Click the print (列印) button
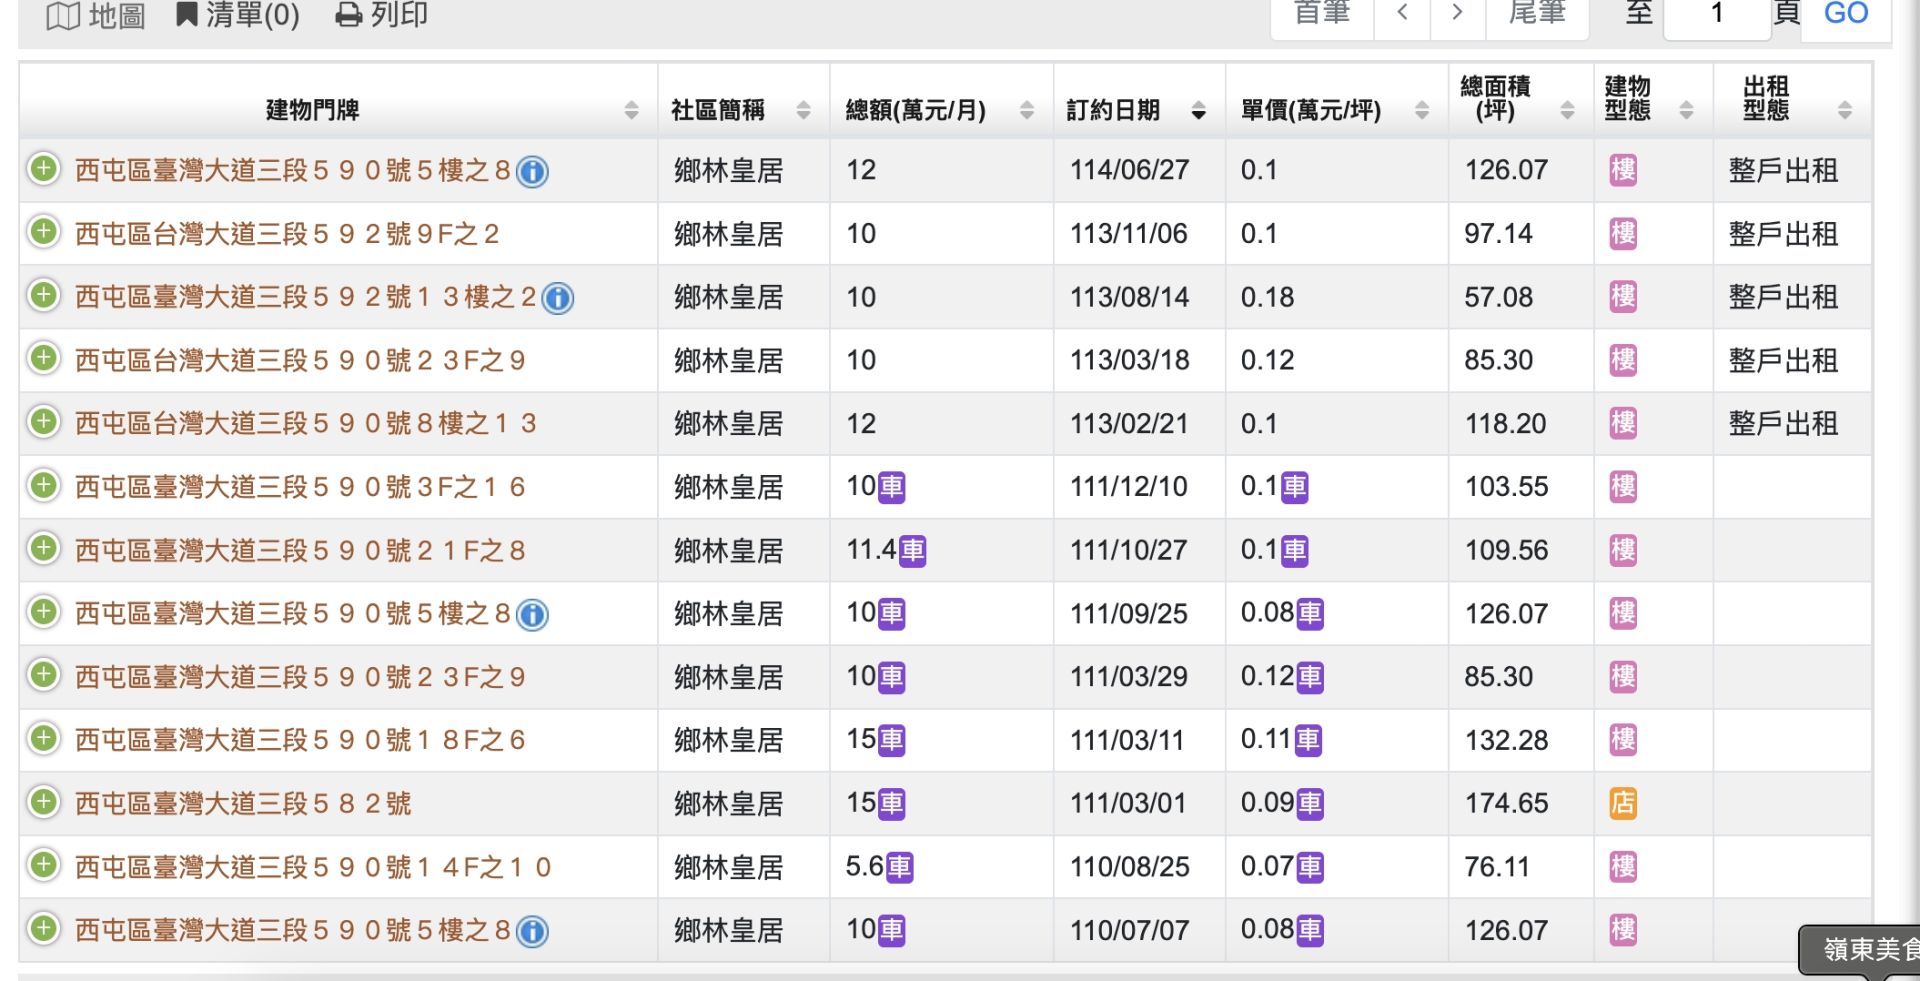This screenshot has height=981, width=1920. [x=381, y=15]
